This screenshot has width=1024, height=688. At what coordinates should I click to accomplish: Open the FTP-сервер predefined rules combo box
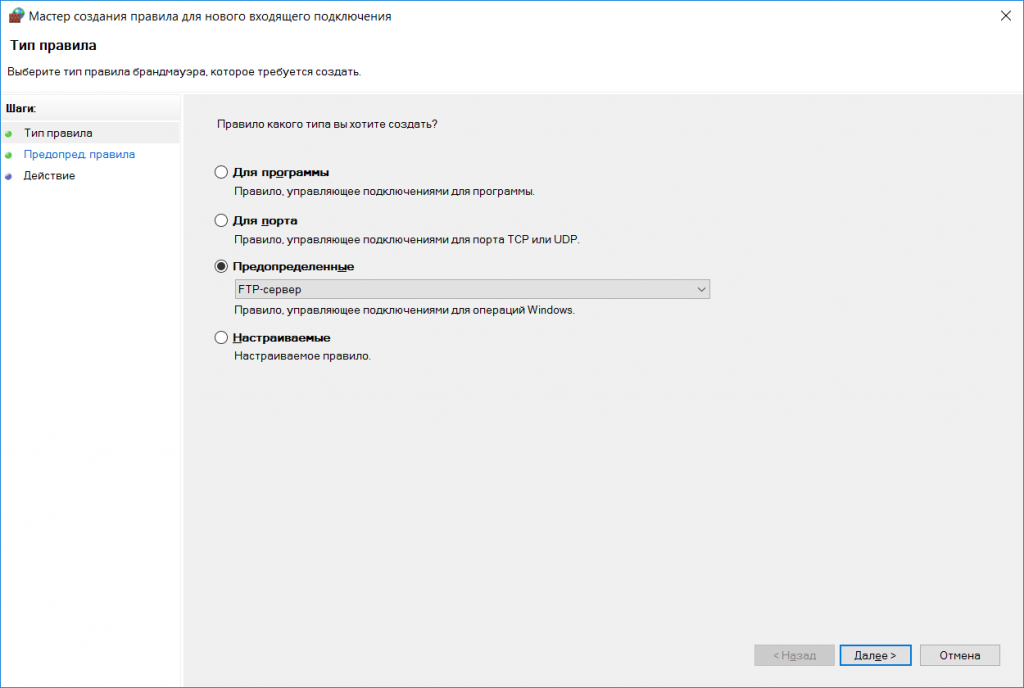click(472, 289)
